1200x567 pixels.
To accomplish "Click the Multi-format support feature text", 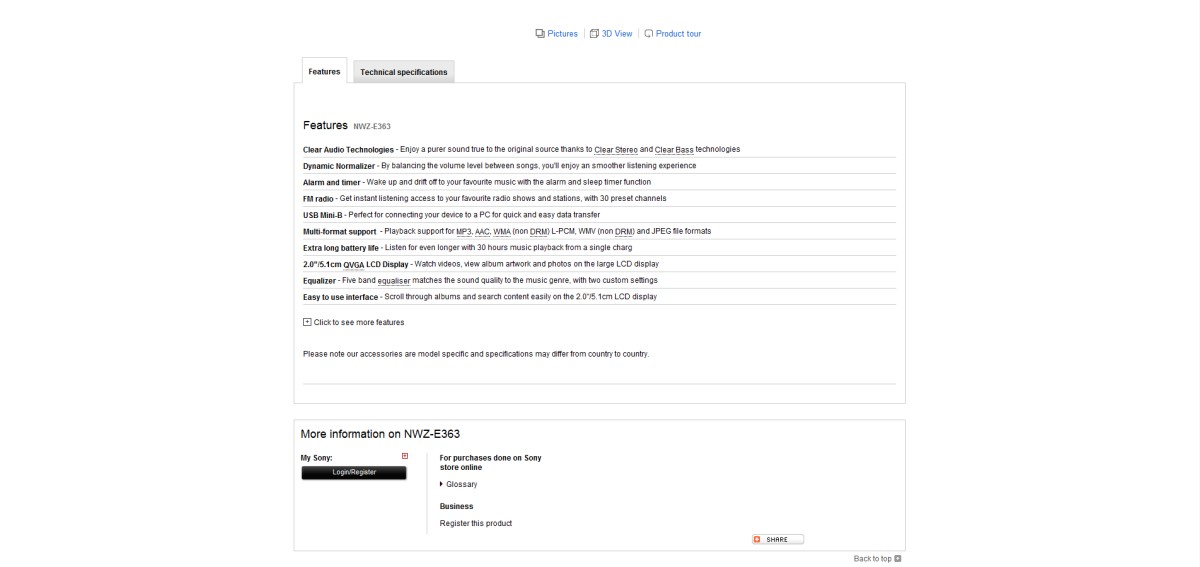I will (340, 231).
